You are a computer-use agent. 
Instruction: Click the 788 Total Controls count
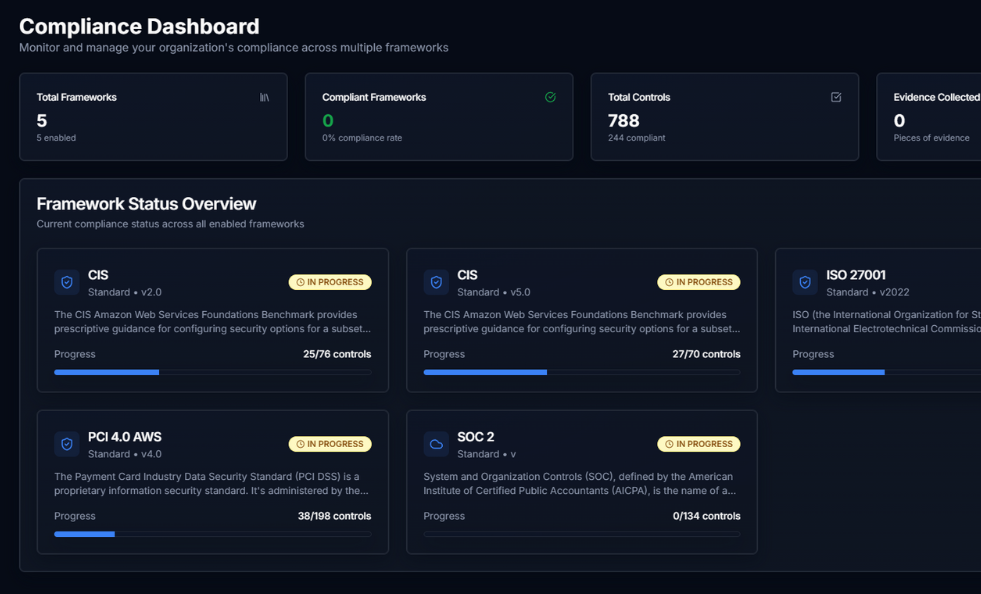623,121
